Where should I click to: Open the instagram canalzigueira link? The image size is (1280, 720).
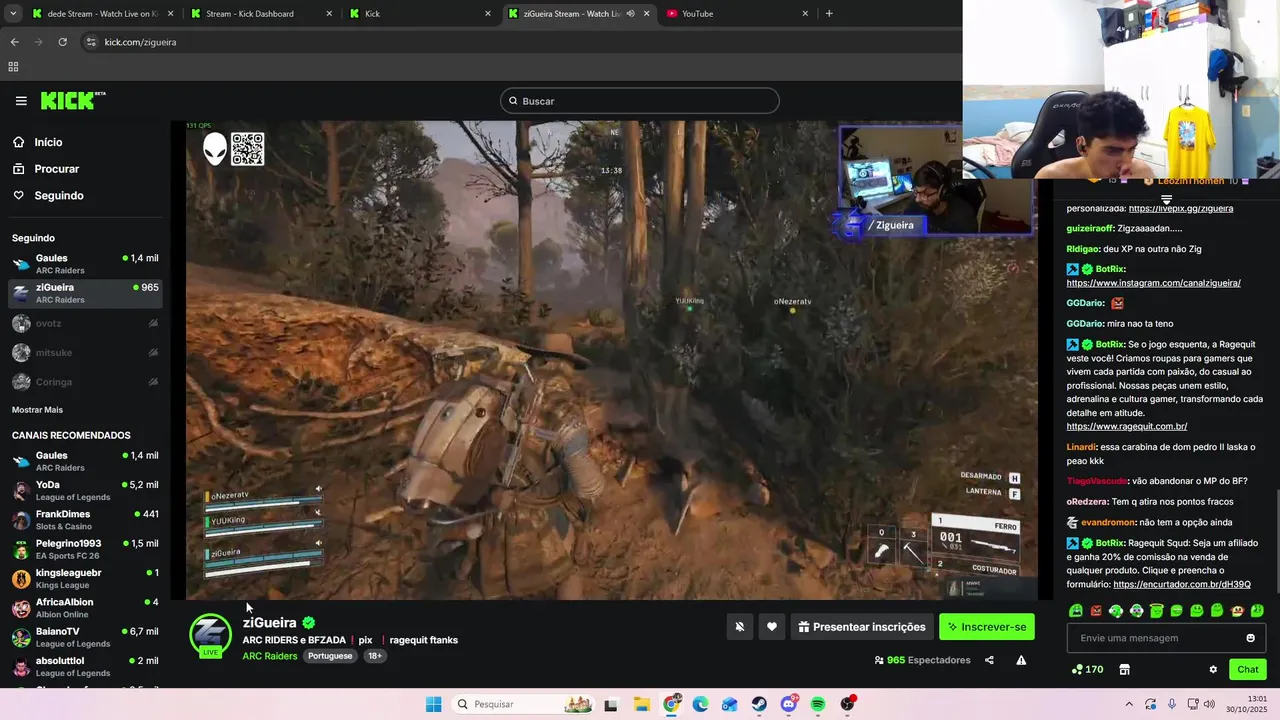1154,283
